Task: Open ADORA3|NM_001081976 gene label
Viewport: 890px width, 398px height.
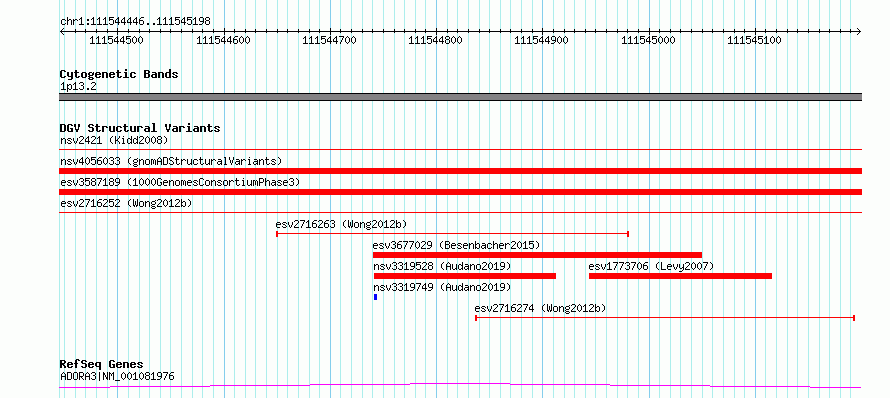Action: [x=117, y=376]
